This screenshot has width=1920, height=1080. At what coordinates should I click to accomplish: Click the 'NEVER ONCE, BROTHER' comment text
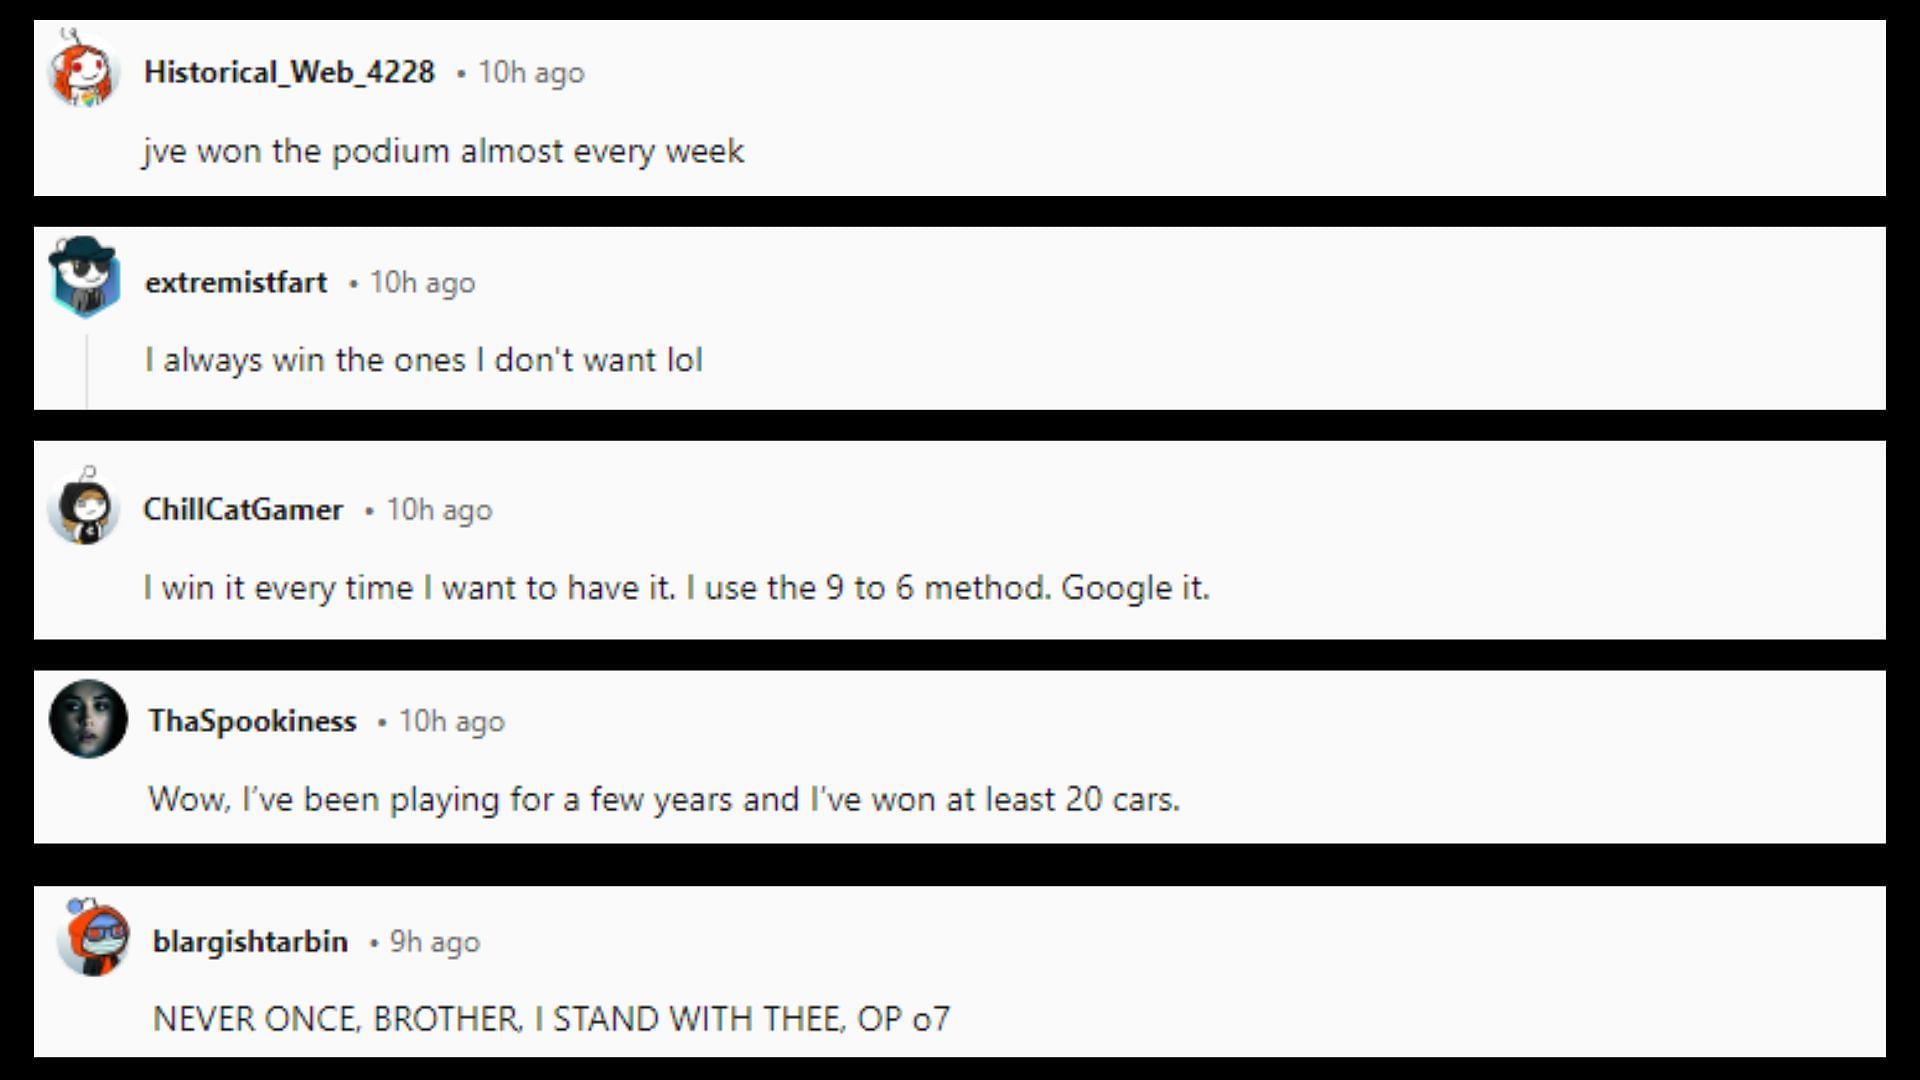click(x=551, y=1018)
